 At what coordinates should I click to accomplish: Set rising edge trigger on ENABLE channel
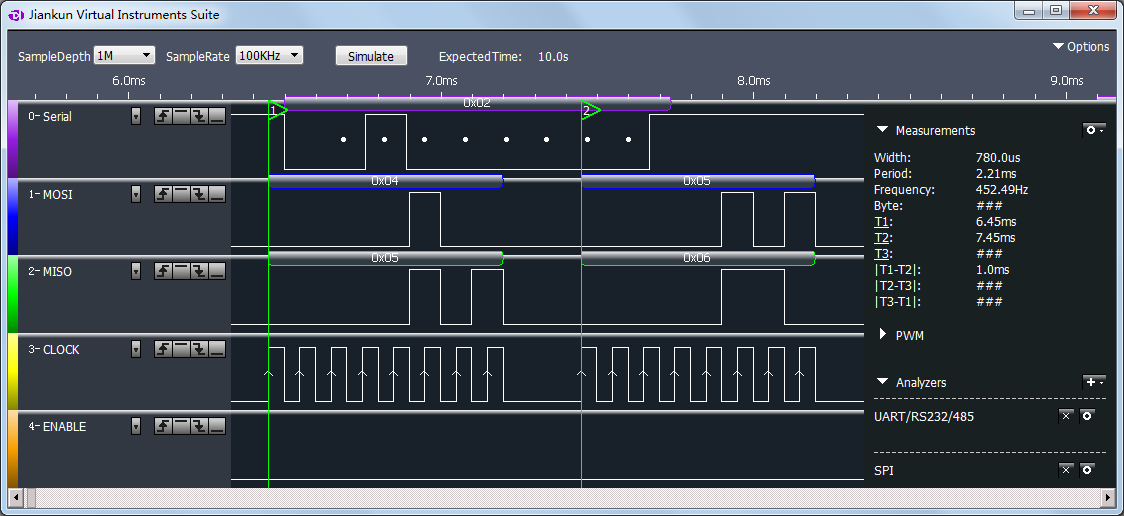tap(163, 427)
